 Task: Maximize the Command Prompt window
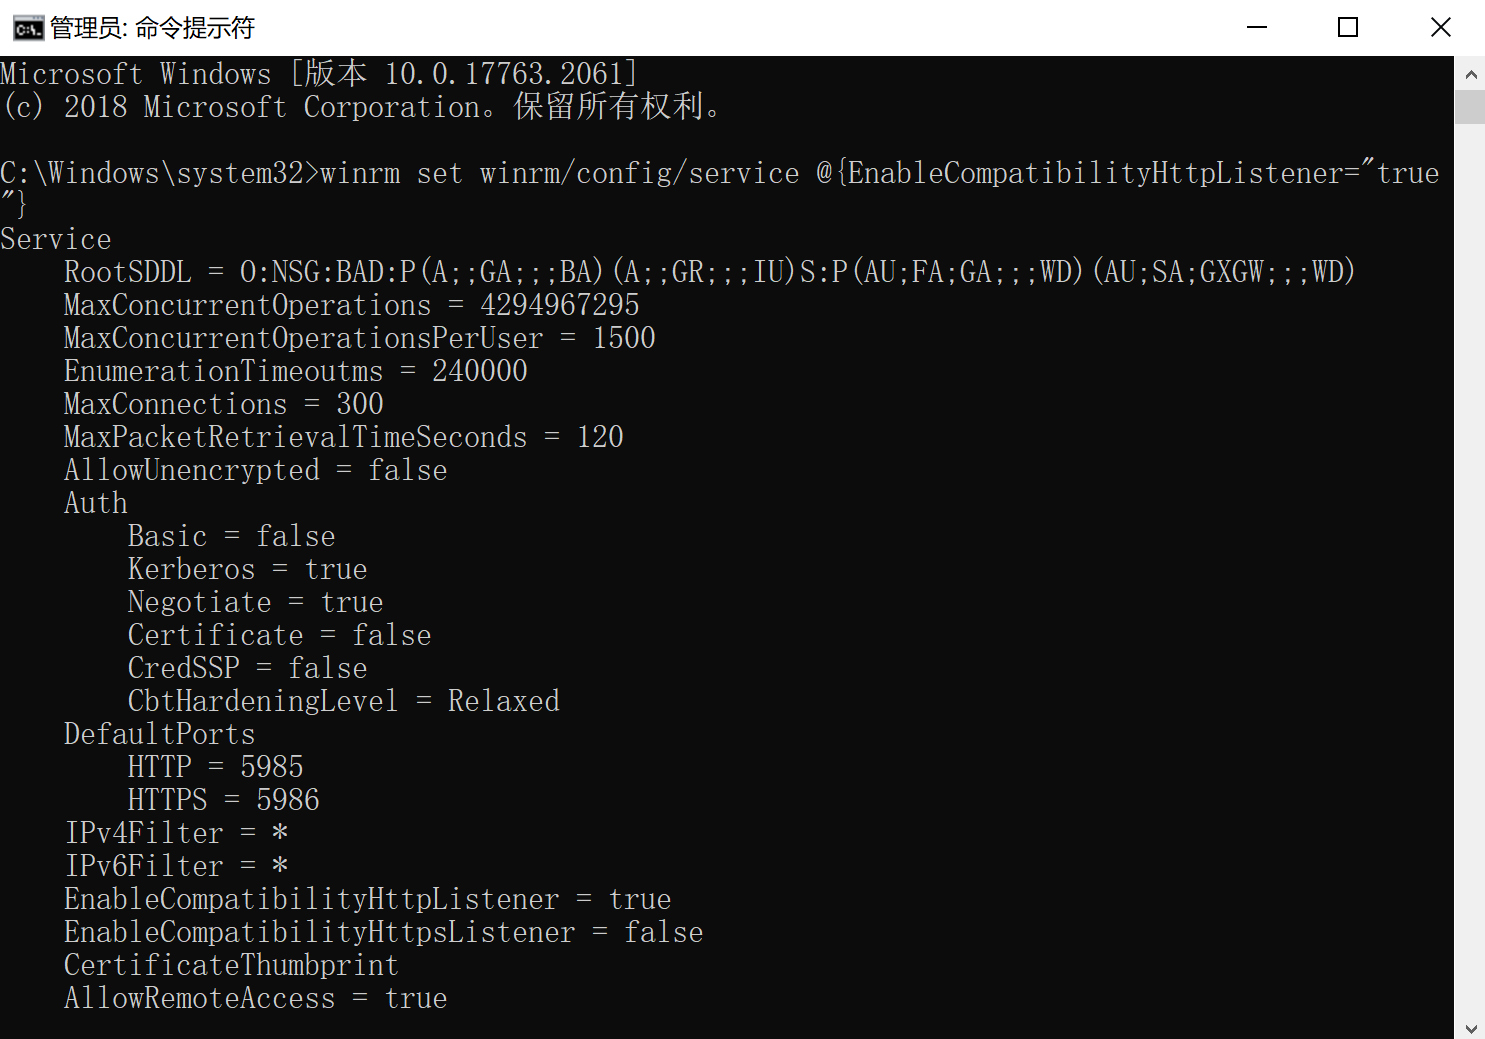1348,28
